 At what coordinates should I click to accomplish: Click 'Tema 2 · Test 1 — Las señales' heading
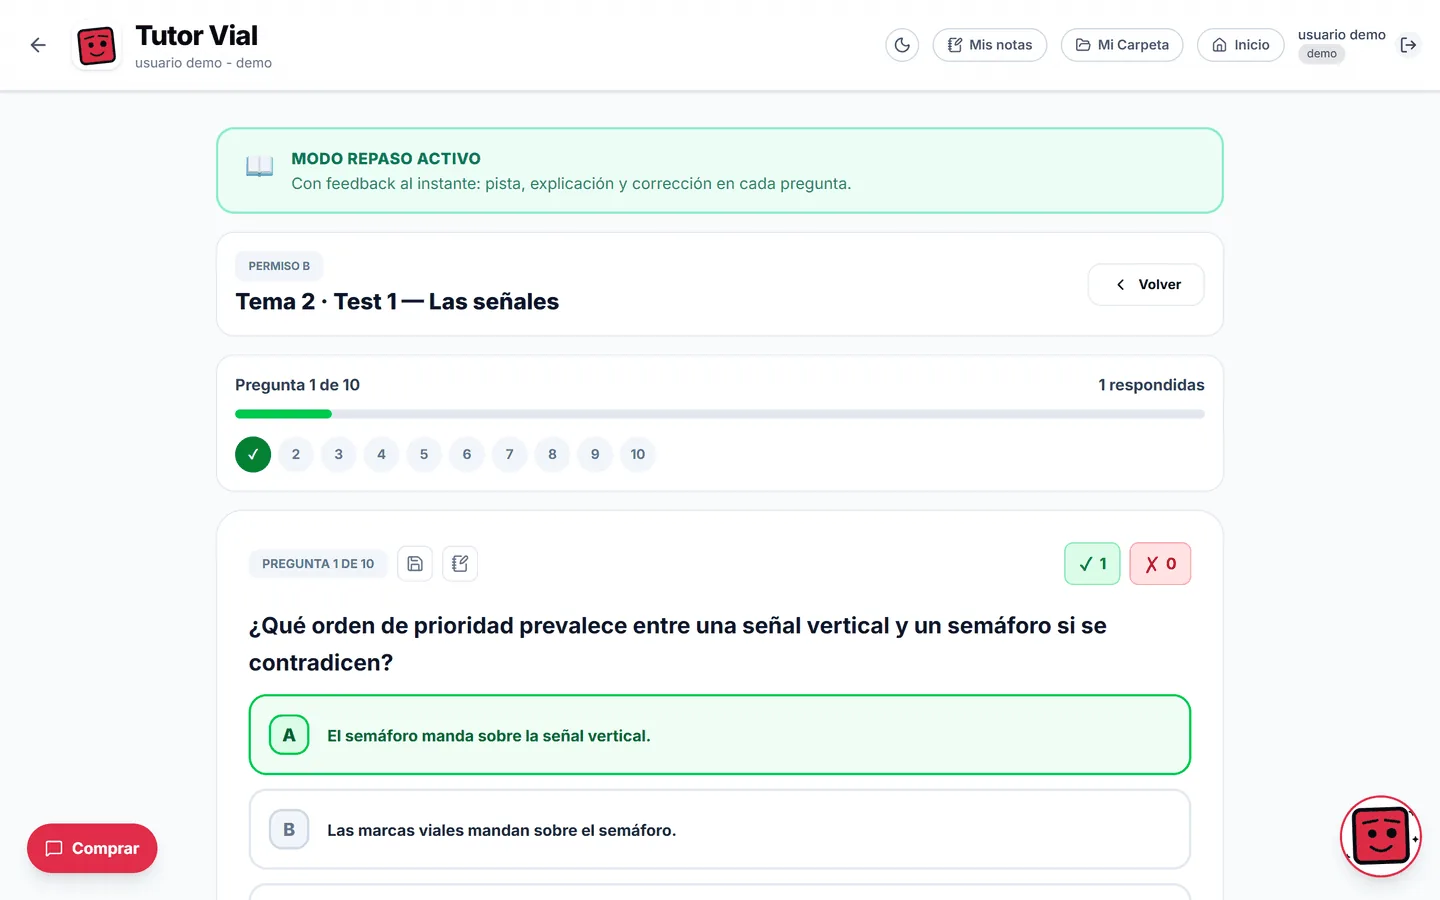click(x=397, y=302)
